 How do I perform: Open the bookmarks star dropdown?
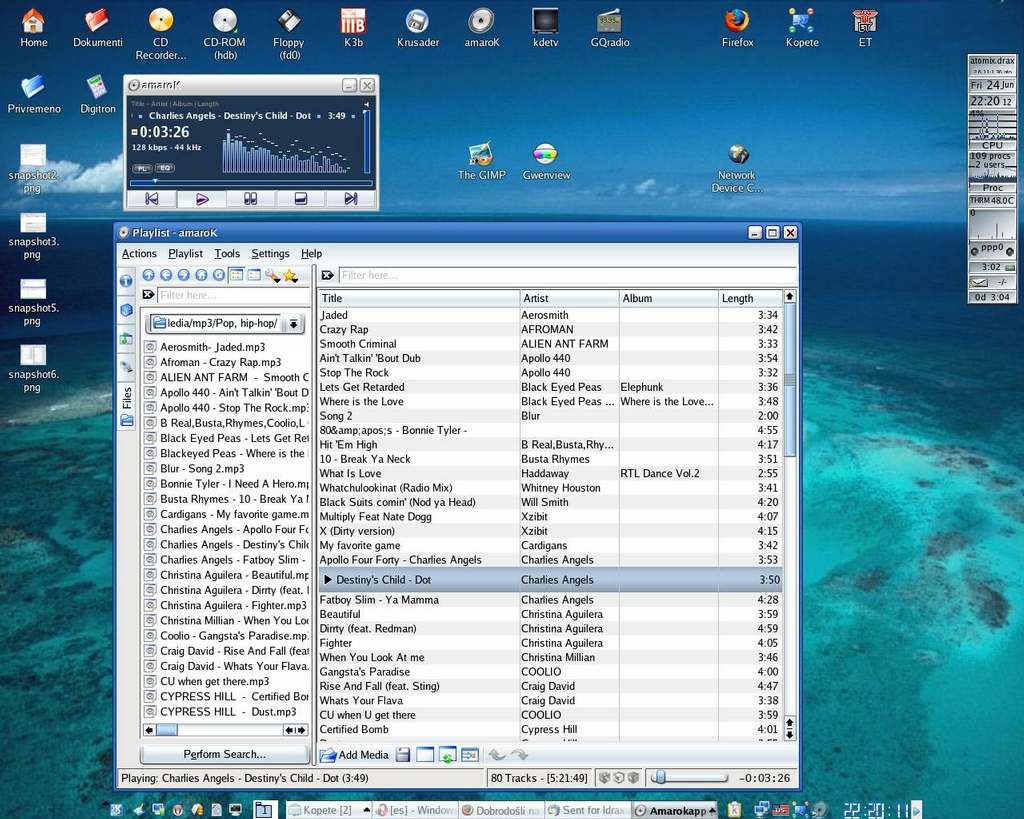(290, 276)
